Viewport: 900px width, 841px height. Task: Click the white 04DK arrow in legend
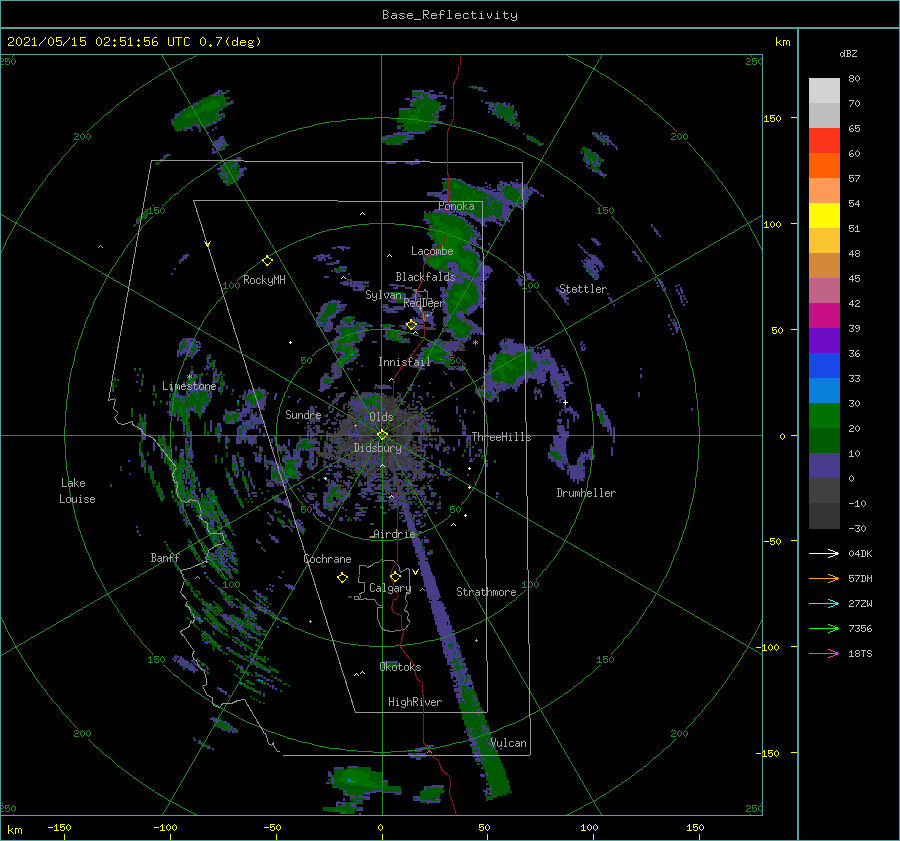(824, 553)
